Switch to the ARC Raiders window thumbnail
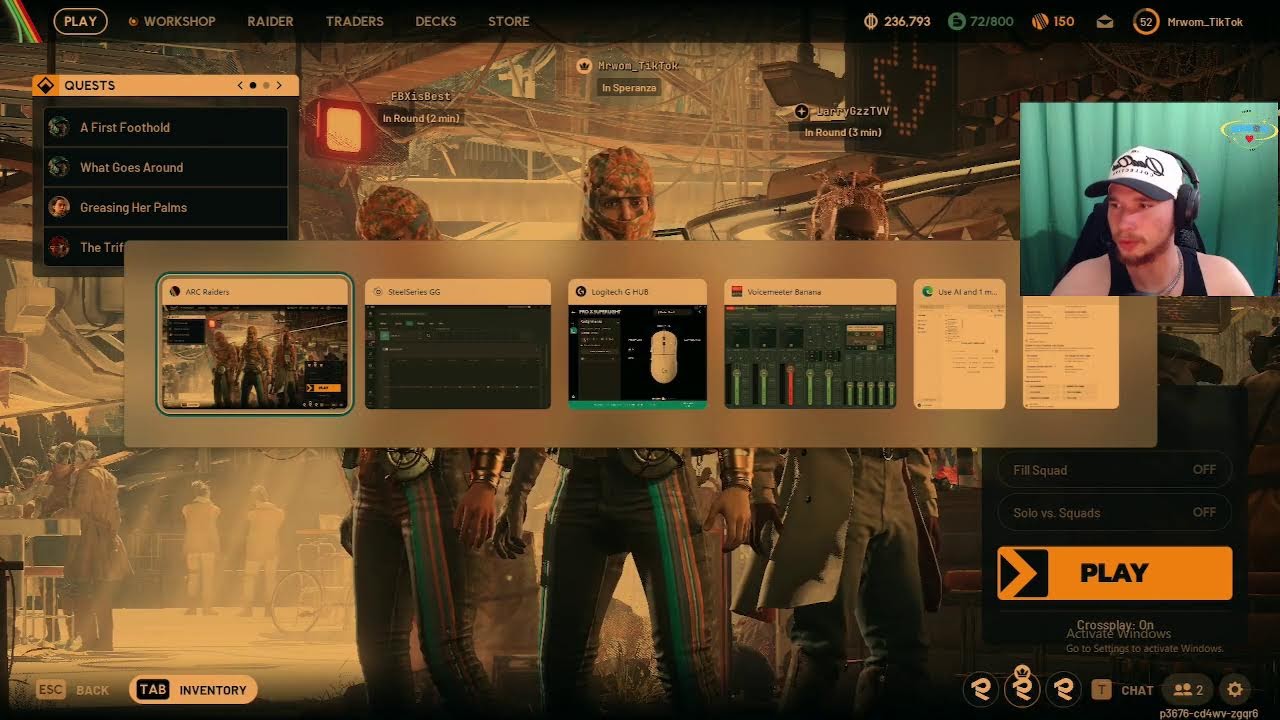This screenshot has height=720, width=1280. pos(255,344)
